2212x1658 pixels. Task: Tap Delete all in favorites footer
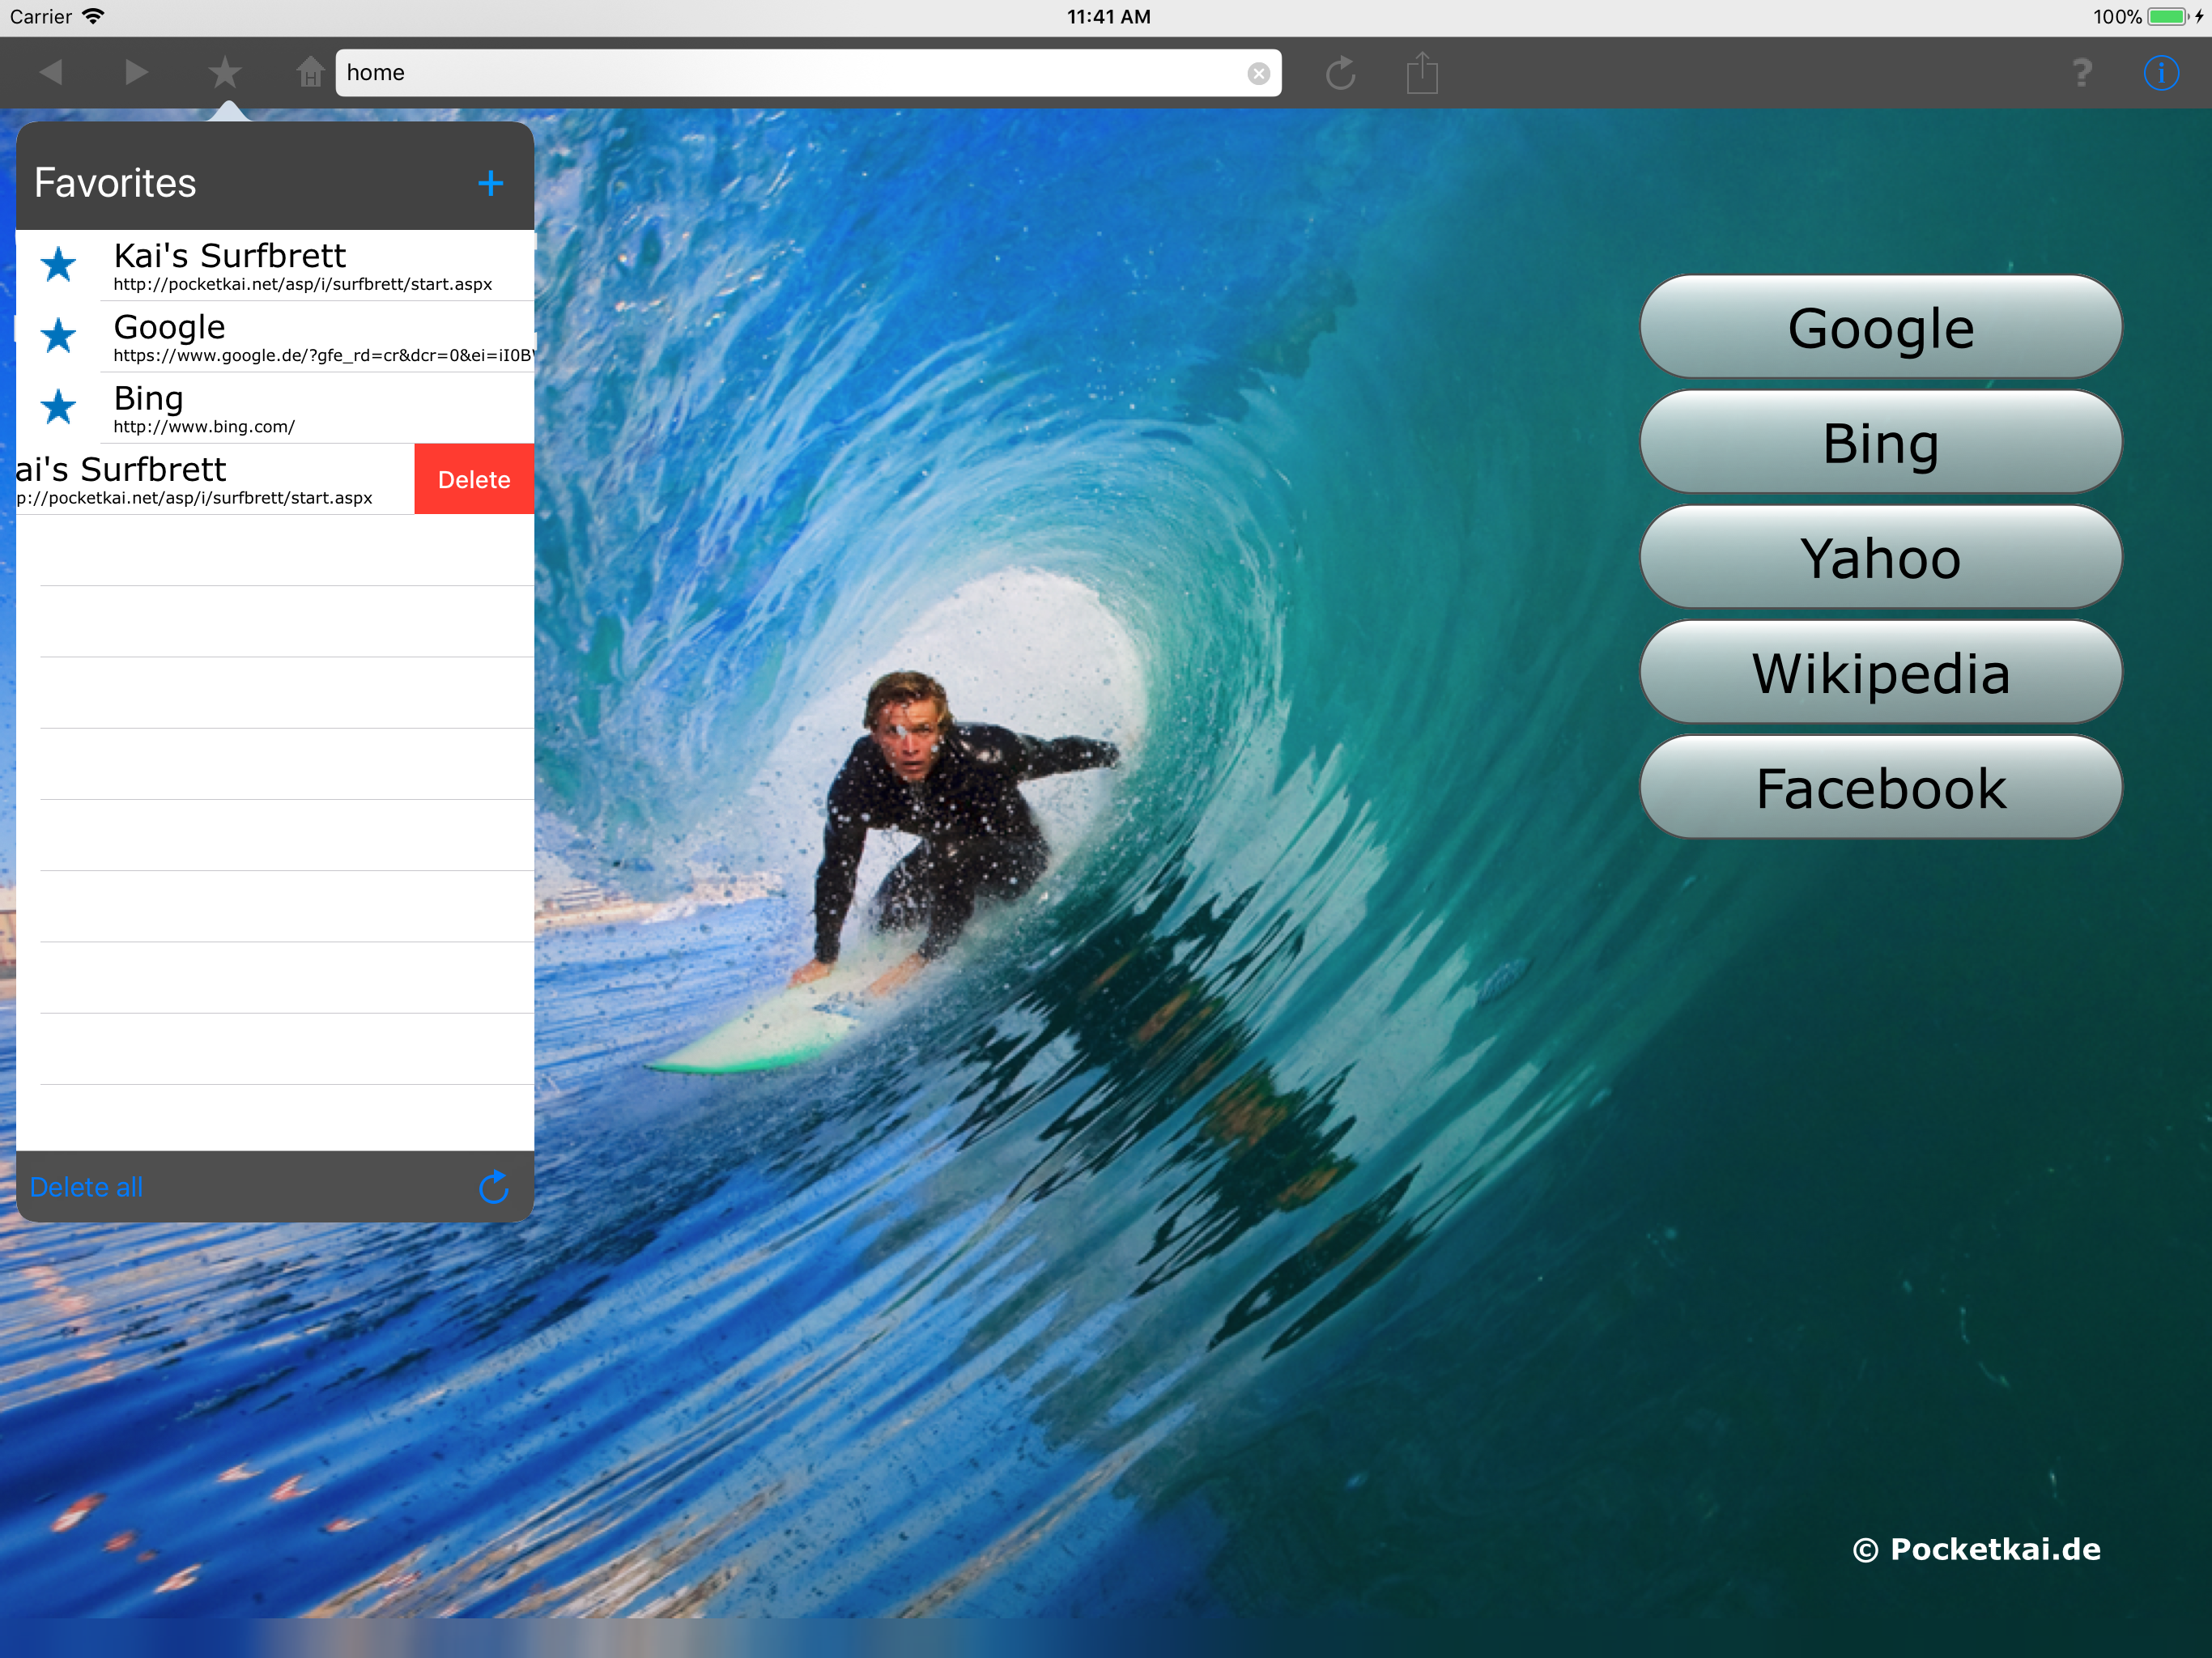87,1187
